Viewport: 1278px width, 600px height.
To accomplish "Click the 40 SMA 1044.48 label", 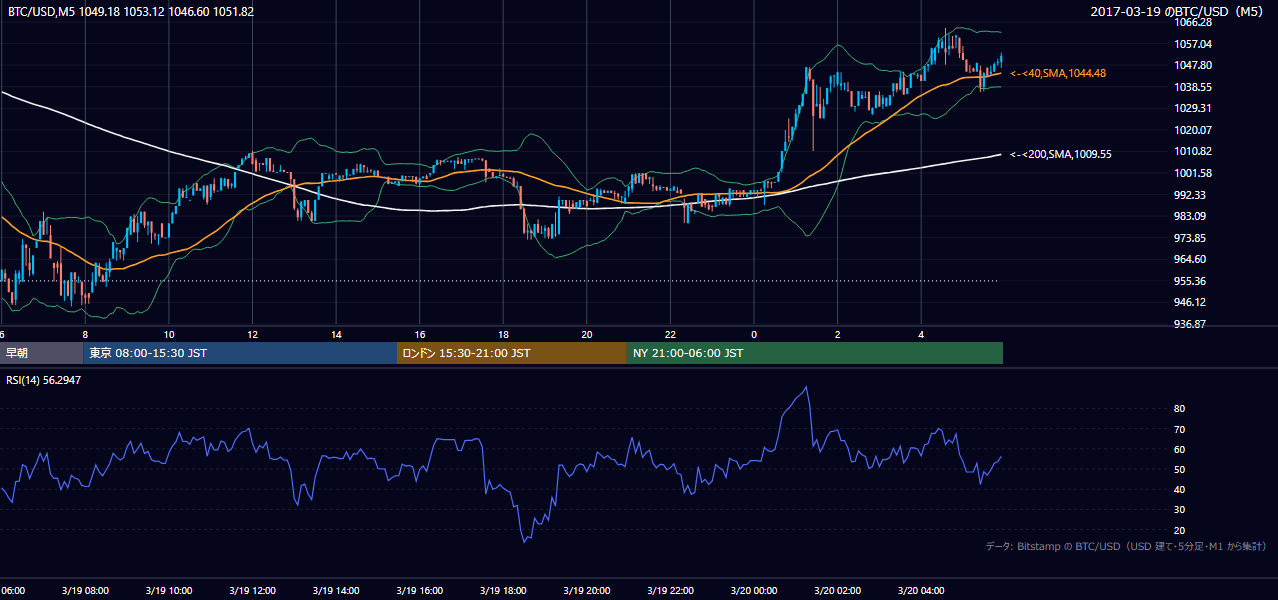I will [1058, 73].
